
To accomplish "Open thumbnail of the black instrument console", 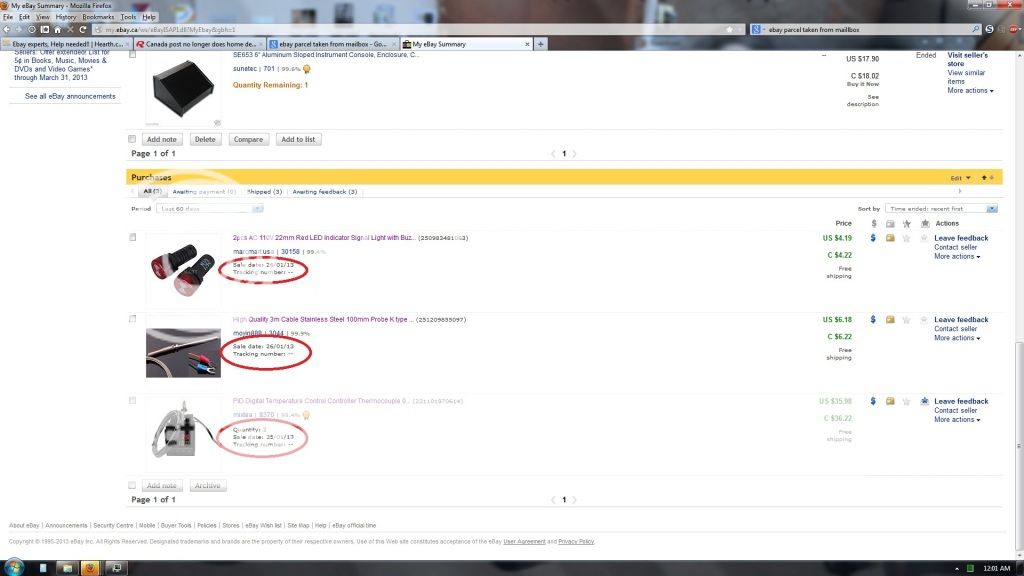I will [183, 89].
